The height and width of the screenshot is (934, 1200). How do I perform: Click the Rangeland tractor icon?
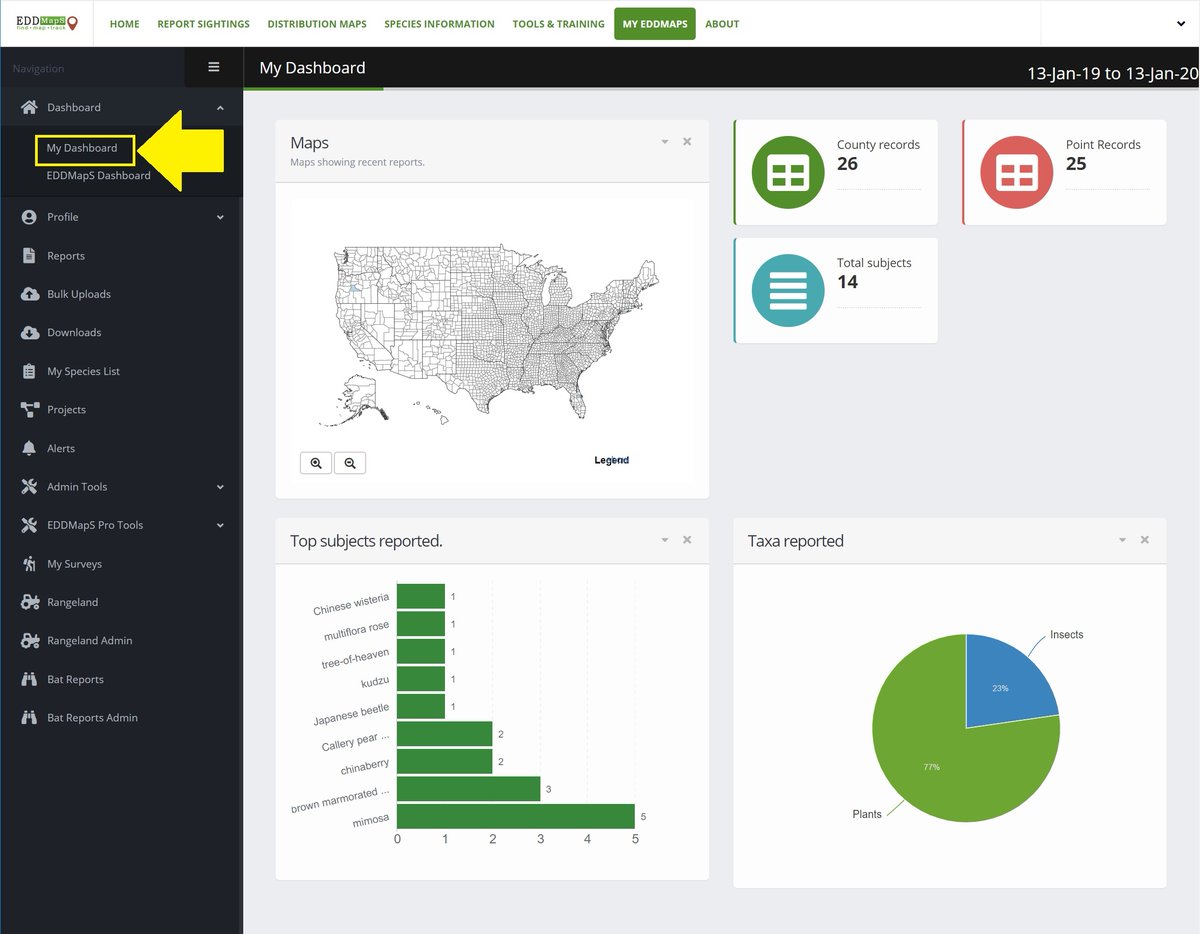(x=29, y=602)
